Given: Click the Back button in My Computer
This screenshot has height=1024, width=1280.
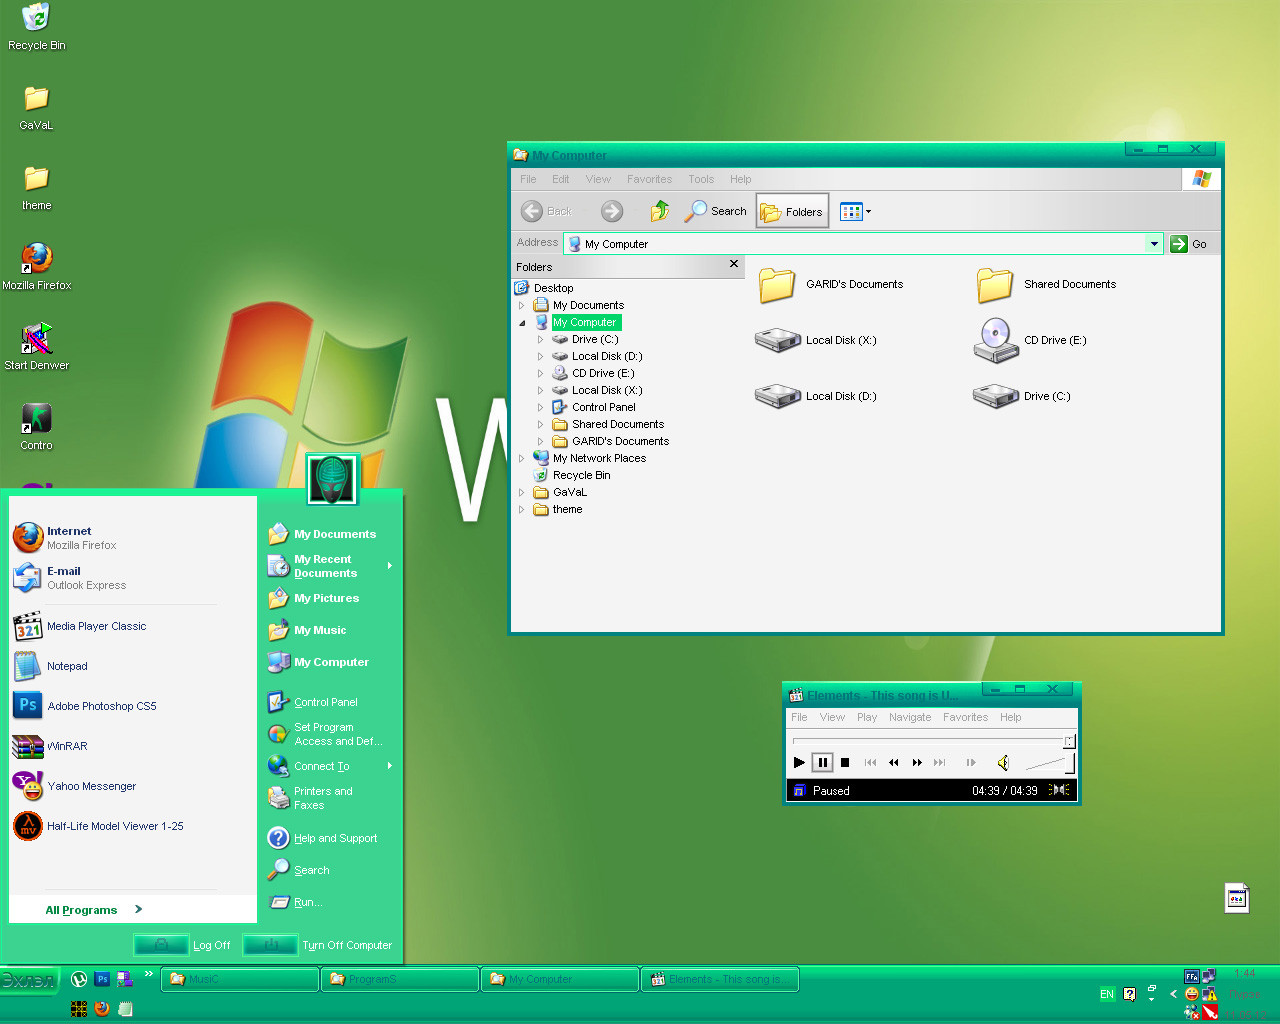Looking at the screenshot, I should (x=546, y=211).
